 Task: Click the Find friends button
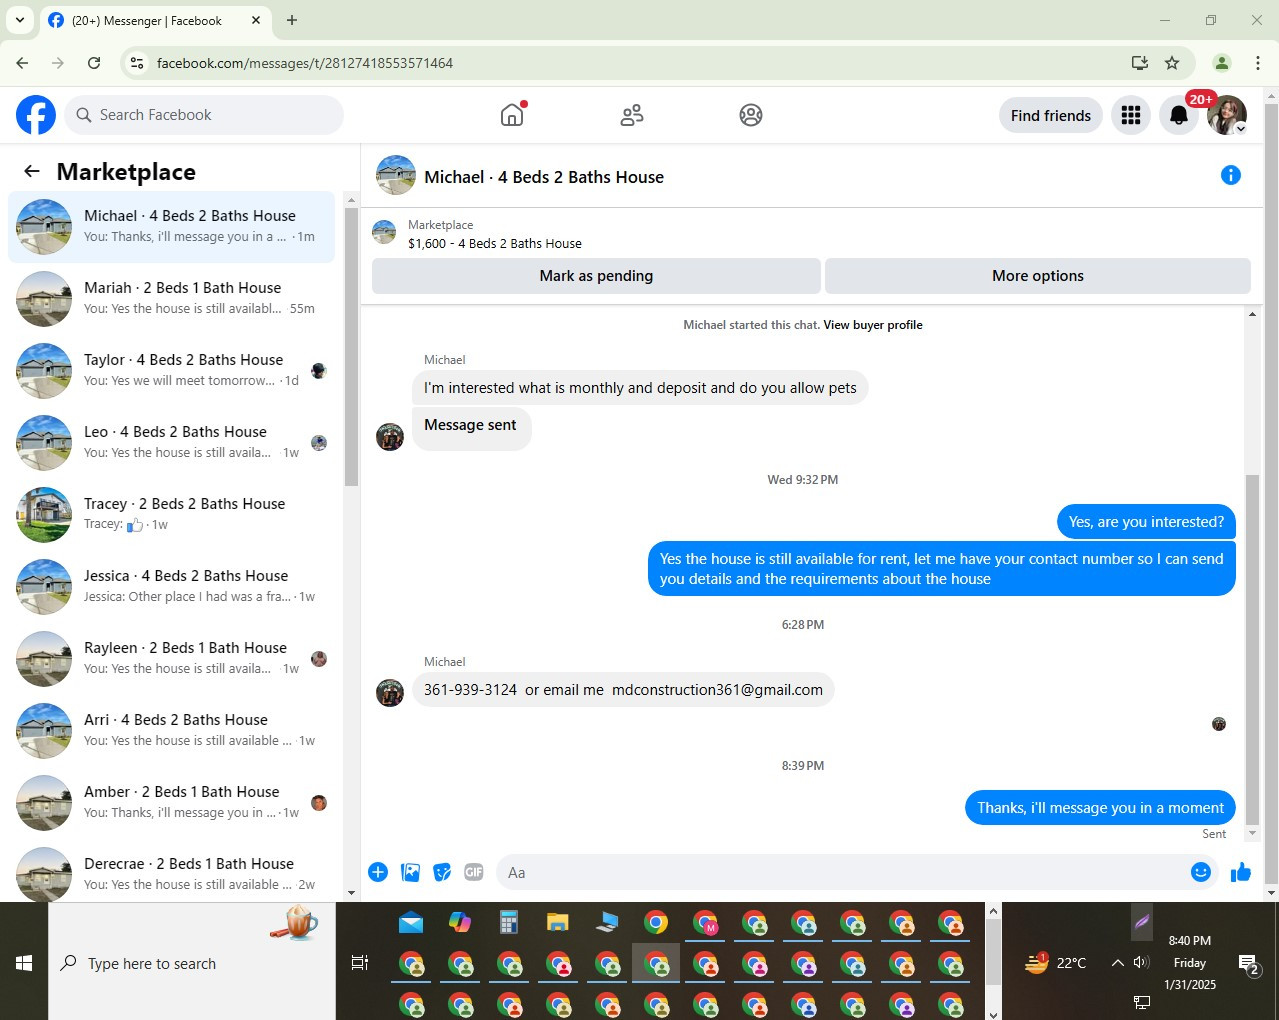(1051, 115)
